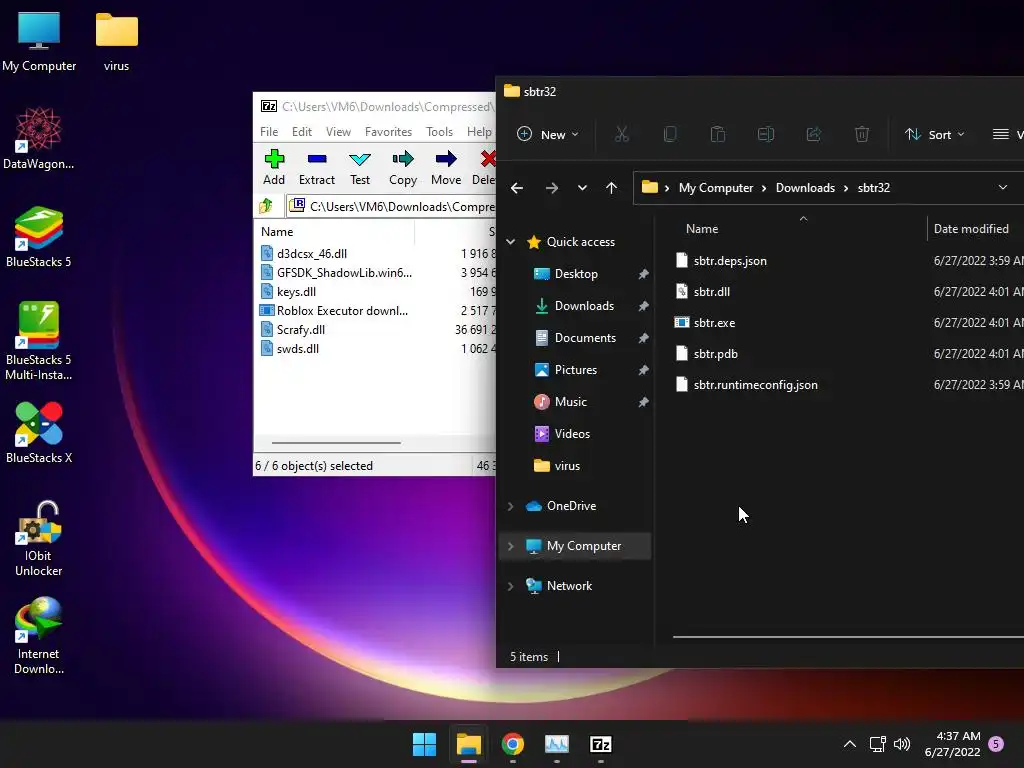Click the Copy icon in Explorer toolbar
The image size is (1024, 768).
click(670, 135)
